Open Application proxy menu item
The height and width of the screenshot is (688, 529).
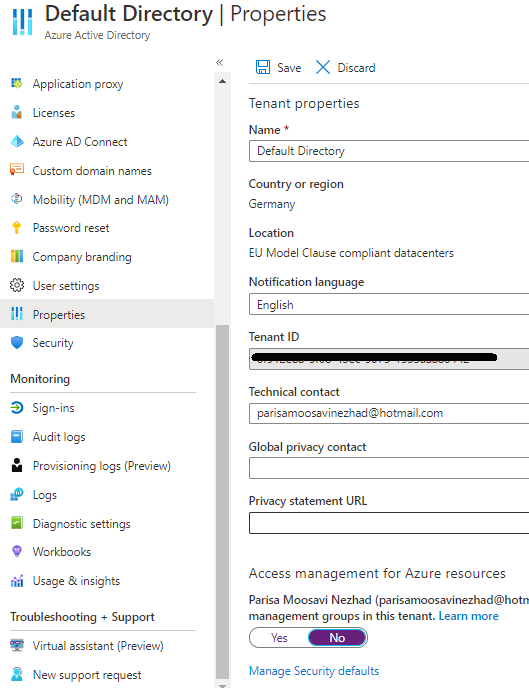[78, 83]
